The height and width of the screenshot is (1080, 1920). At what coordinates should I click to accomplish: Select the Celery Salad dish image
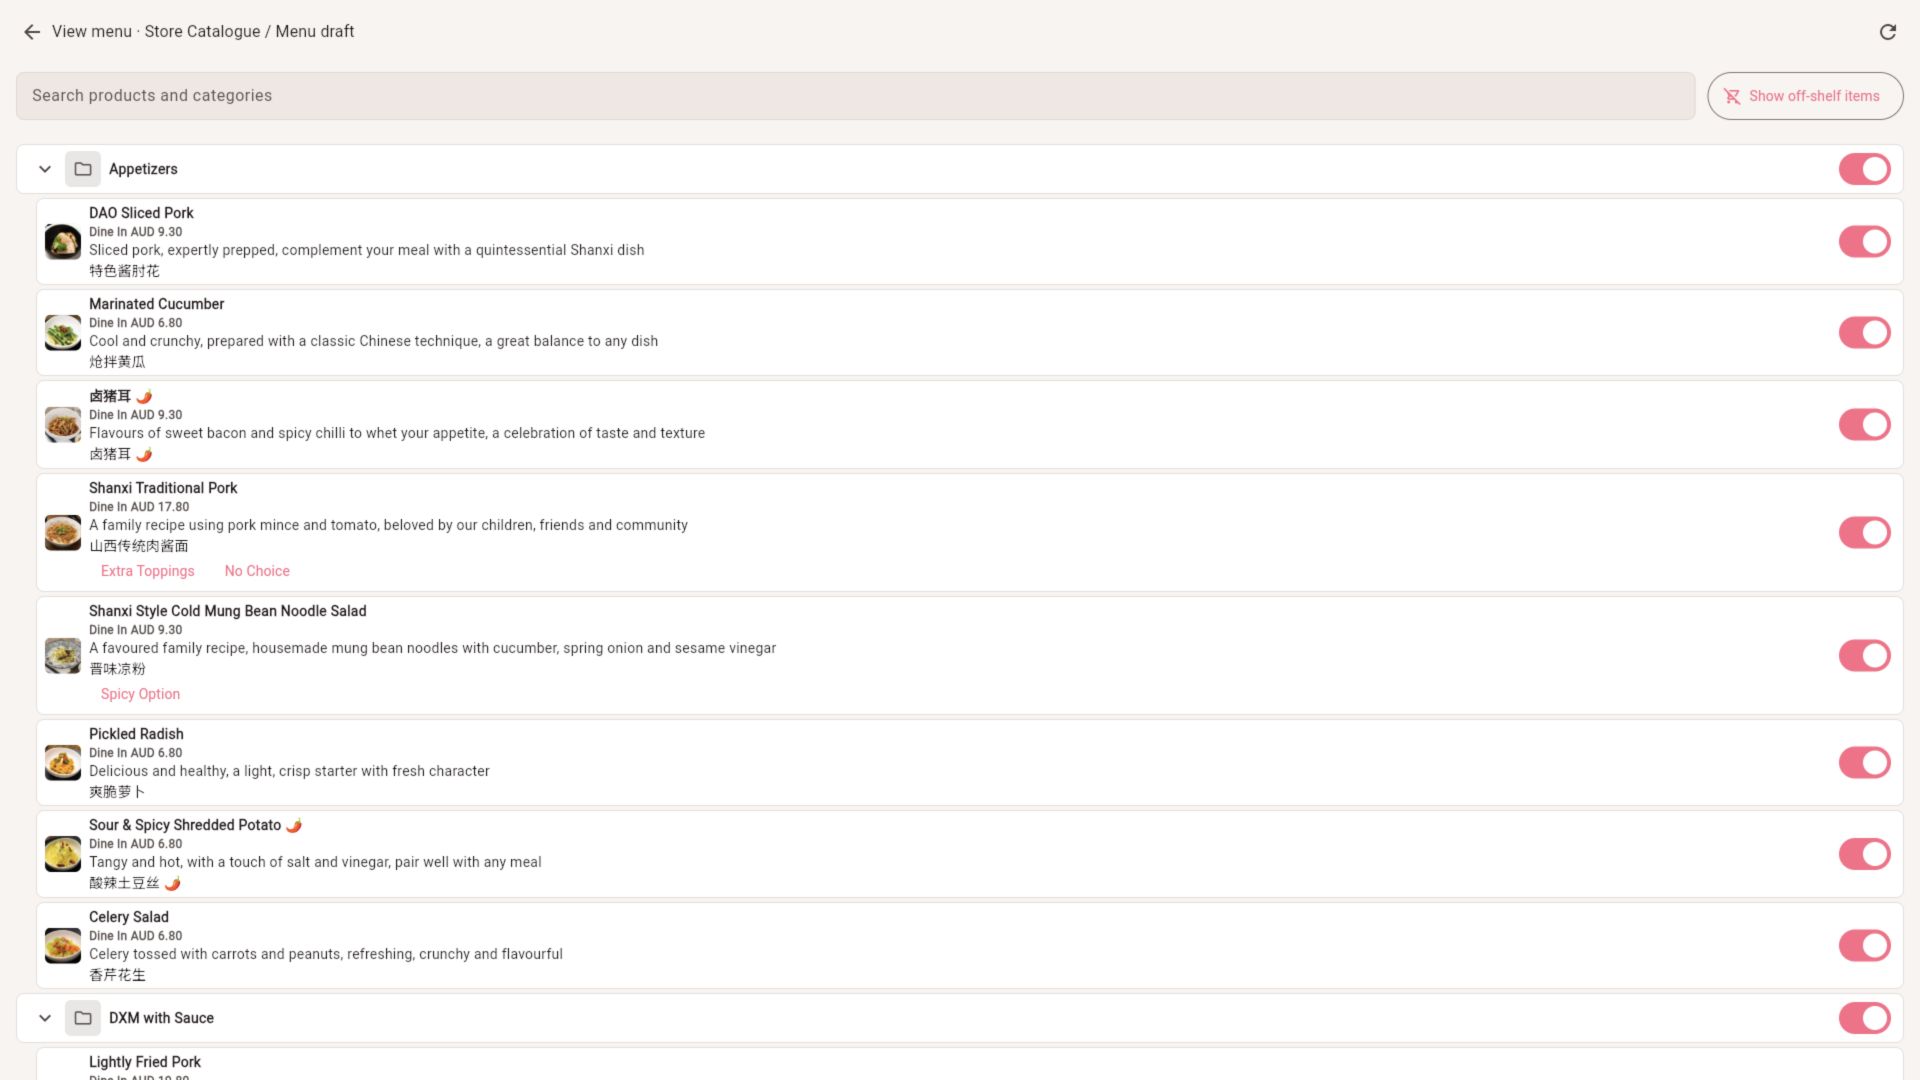pos(63,946)
